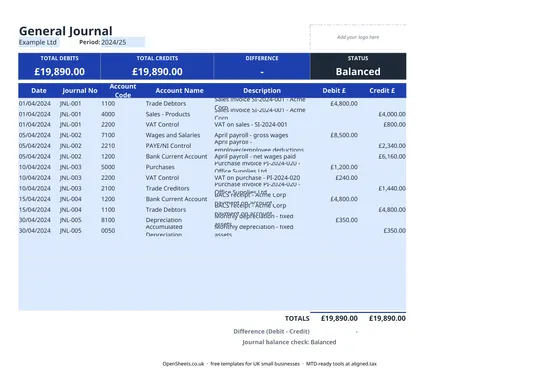Screen dimensions: 540x382
Task: Click account code 8100
Action: [x=108, y=220]
